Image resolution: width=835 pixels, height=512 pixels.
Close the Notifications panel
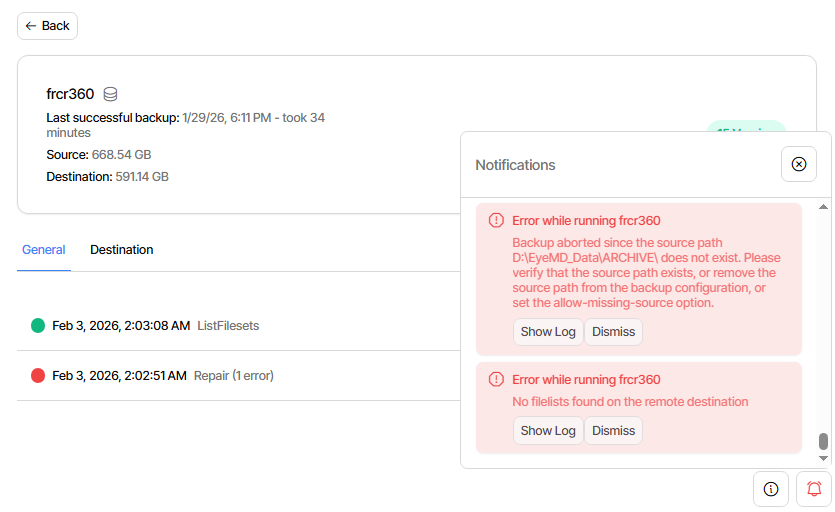tap(798, 164)
